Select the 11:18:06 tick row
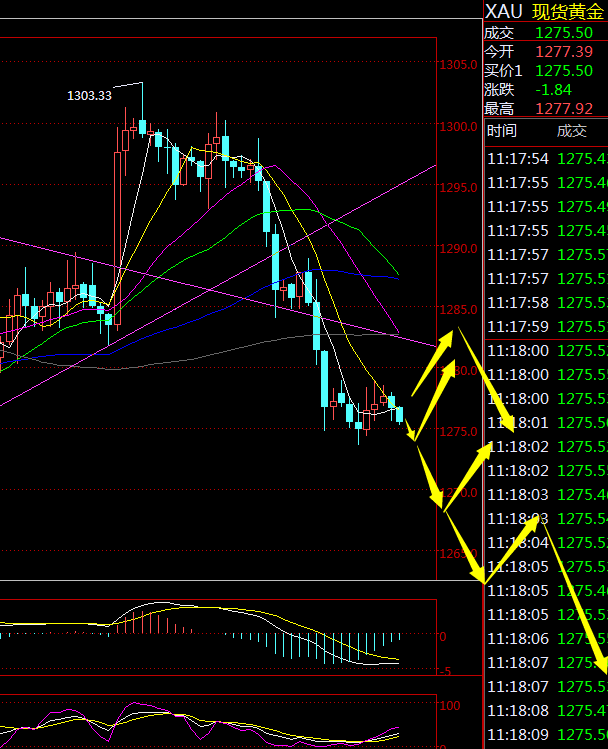Image resolution: width=608 pixels, height=749 pixels. pos(547,639)
